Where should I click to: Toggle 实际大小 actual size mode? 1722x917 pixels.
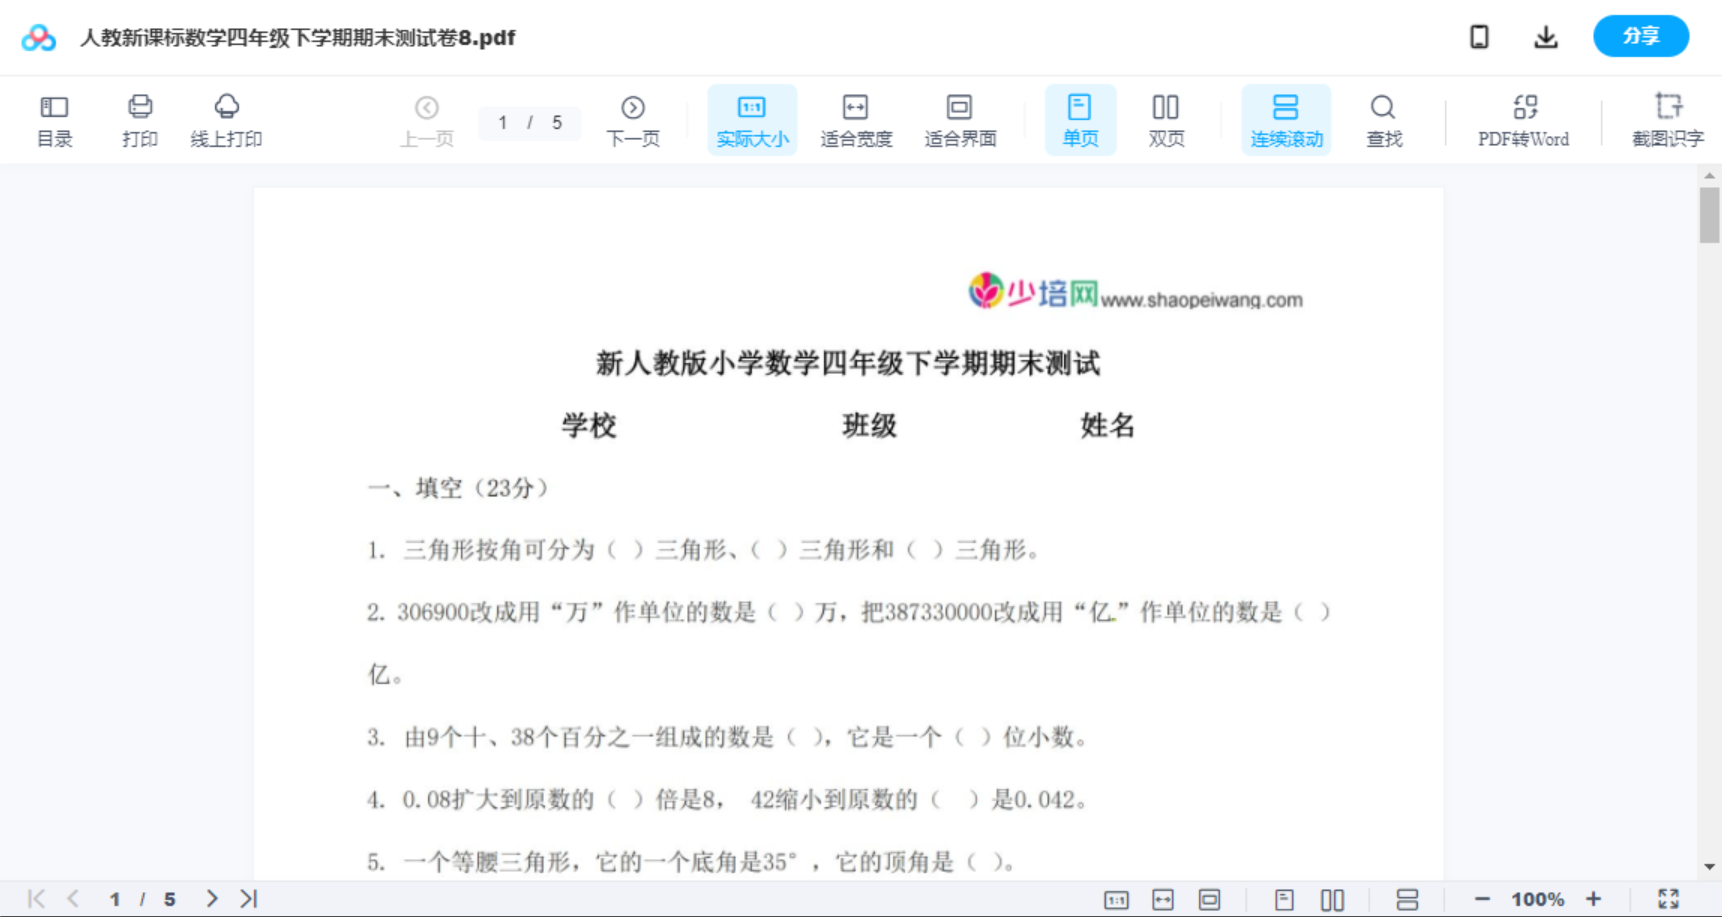coord(752,120)
